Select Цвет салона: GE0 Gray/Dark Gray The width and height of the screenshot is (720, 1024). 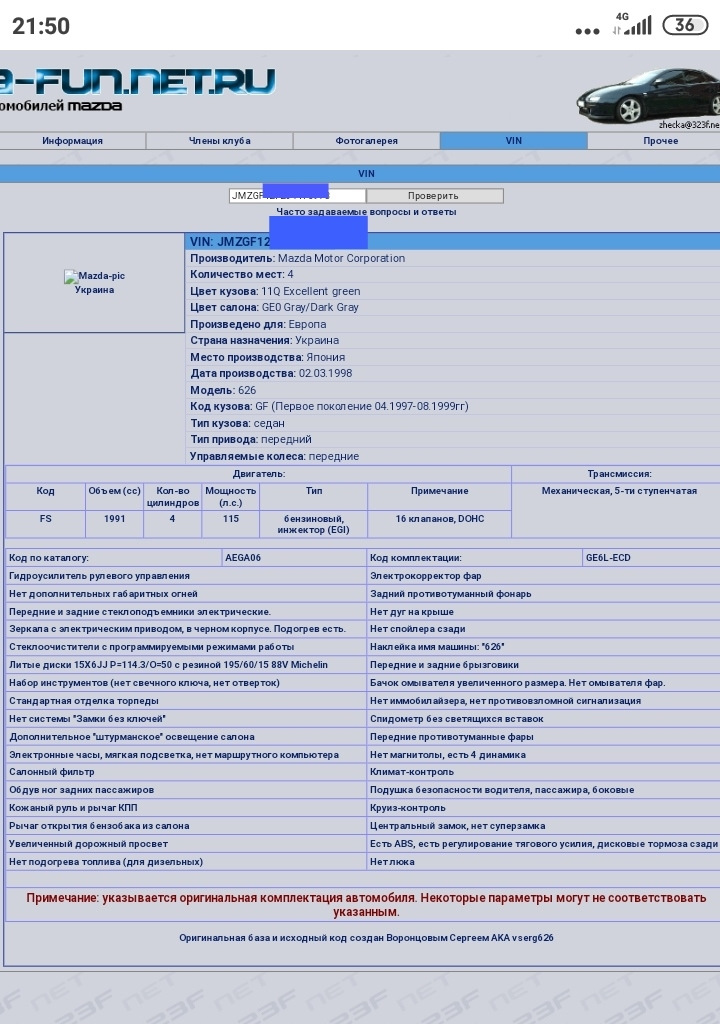(x=274, y=307)
